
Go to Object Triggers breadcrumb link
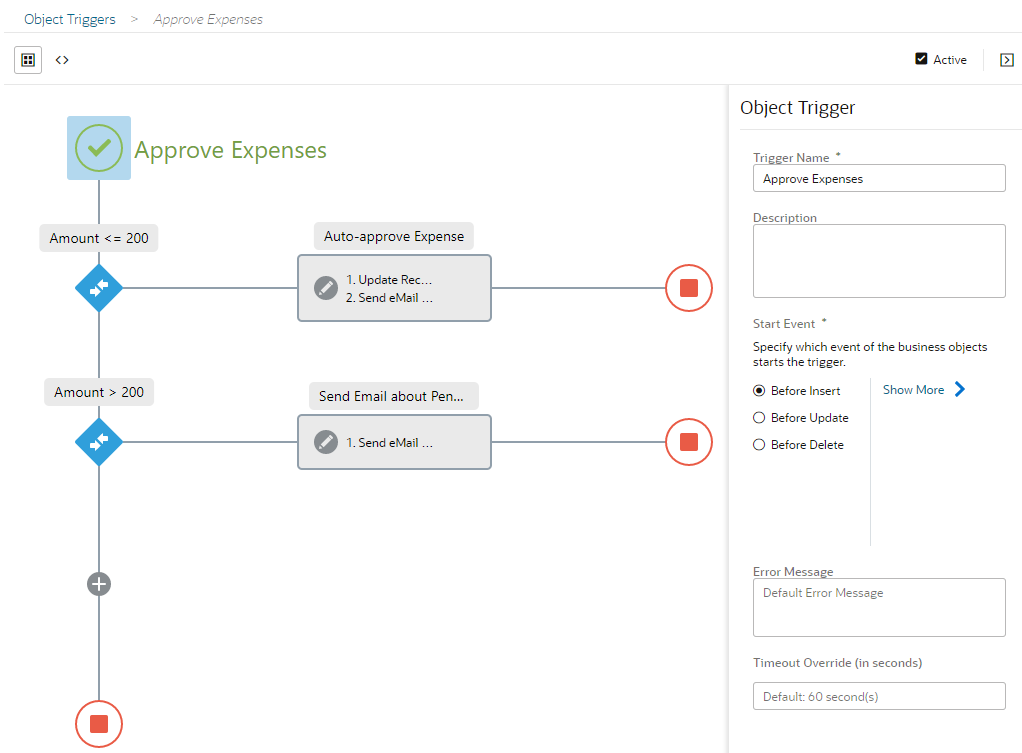pos(70,20)
